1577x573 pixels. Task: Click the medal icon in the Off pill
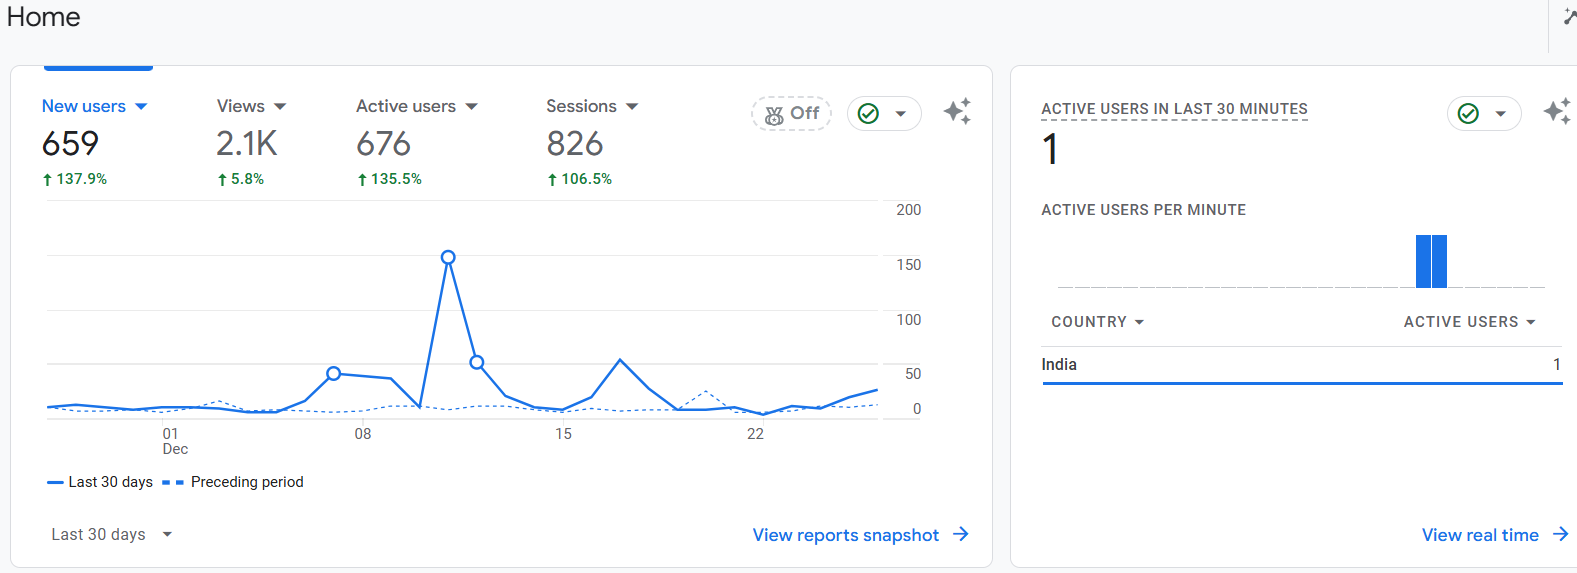pos(774,115)
